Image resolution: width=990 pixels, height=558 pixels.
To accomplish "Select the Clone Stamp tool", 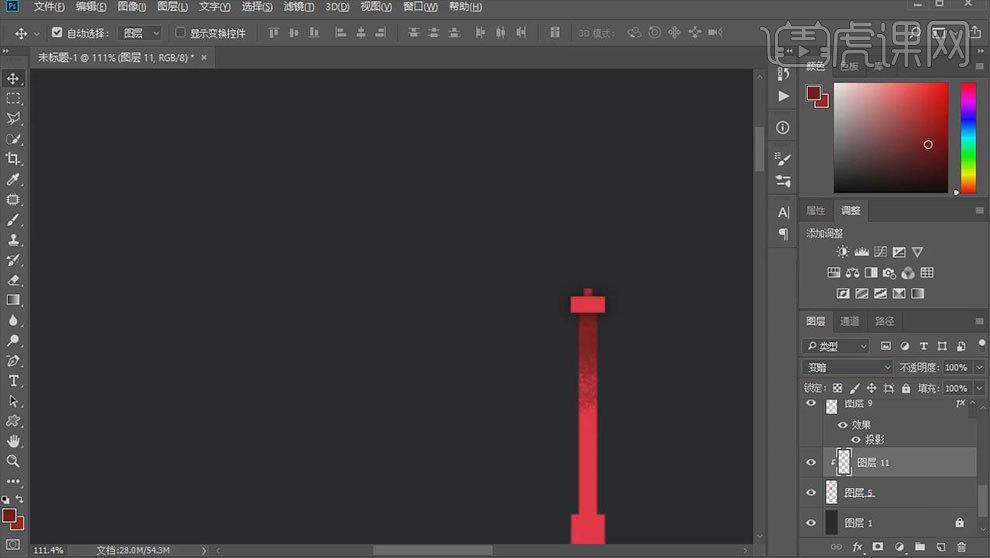I will [13, 240].
